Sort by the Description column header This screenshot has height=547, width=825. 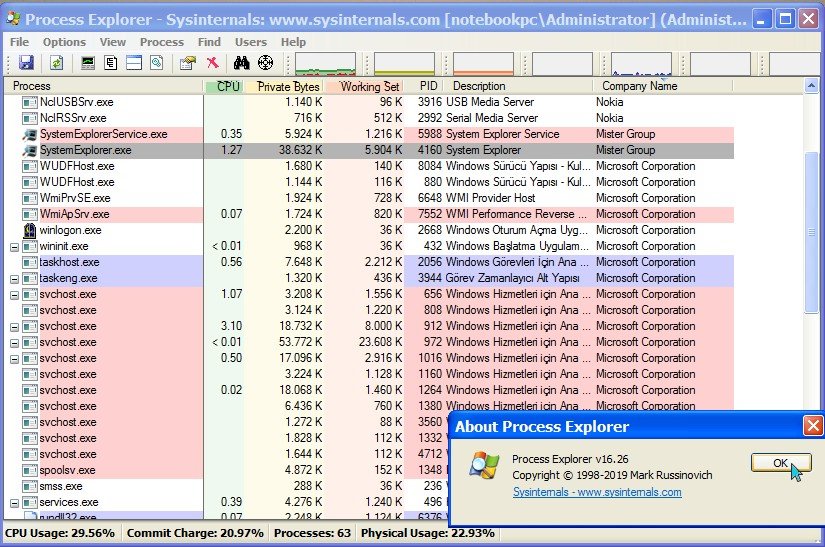(519, 86)
